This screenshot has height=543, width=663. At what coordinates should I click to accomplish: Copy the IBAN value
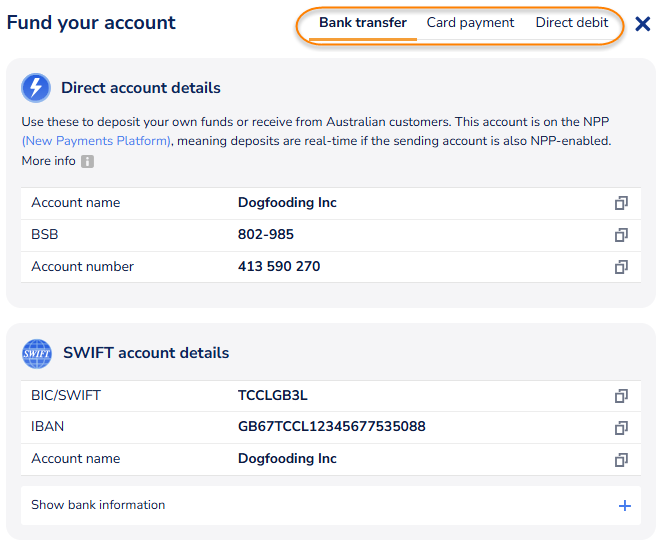coord(621,428)
